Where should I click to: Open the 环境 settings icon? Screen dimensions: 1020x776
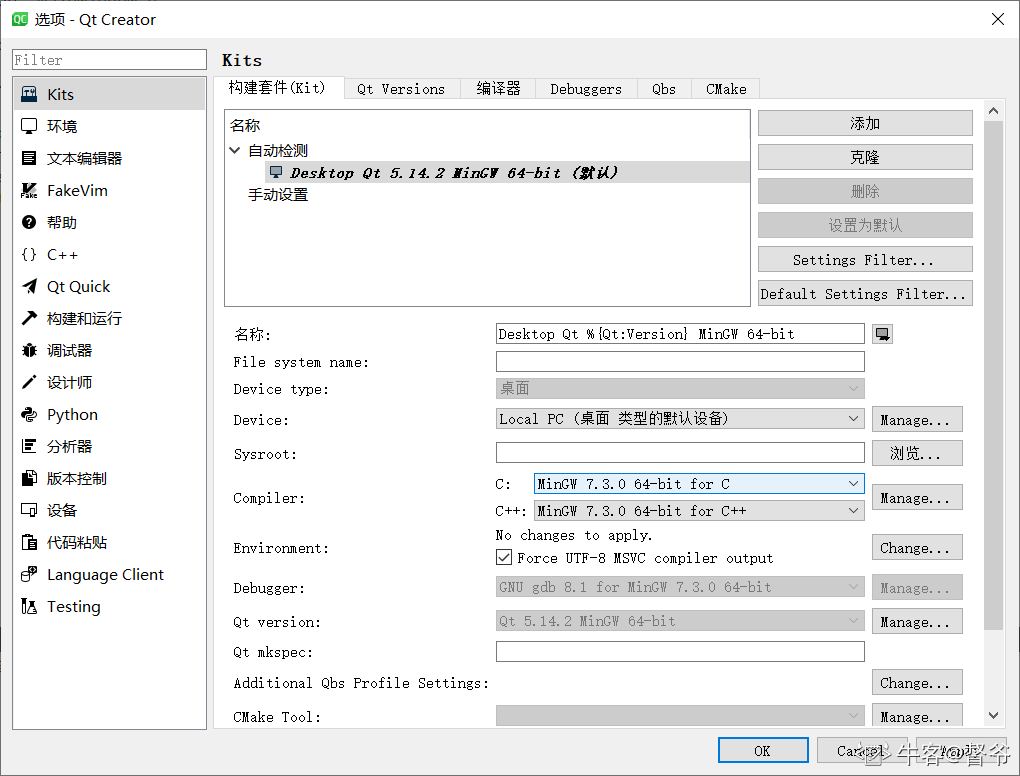[29, 126]
